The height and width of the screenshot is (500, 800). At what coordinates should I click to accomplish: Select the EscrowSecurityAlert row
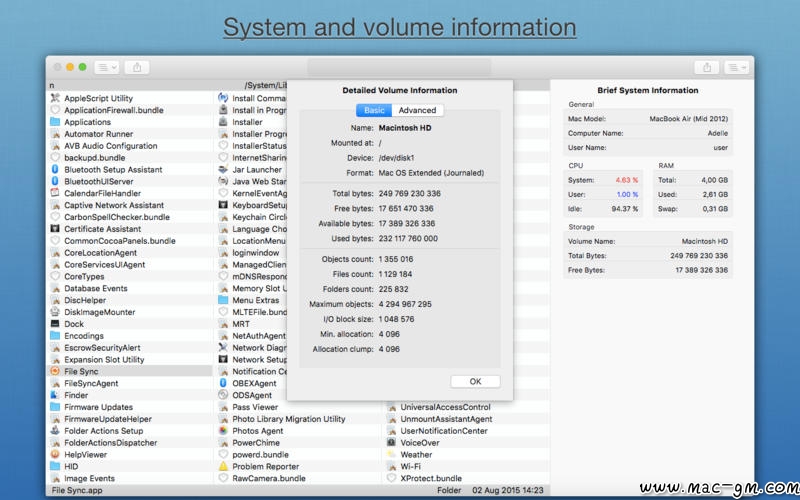[x=130, y=347]
